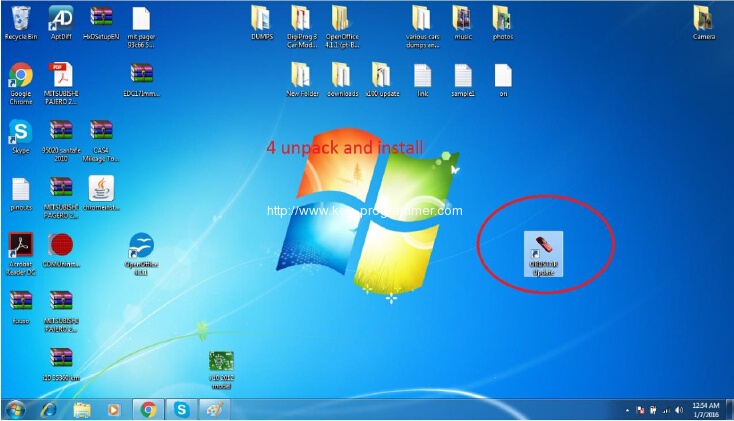
Task: Select the Recycle Bin icon
Action: pyautogui.click(x=21, y=22)
